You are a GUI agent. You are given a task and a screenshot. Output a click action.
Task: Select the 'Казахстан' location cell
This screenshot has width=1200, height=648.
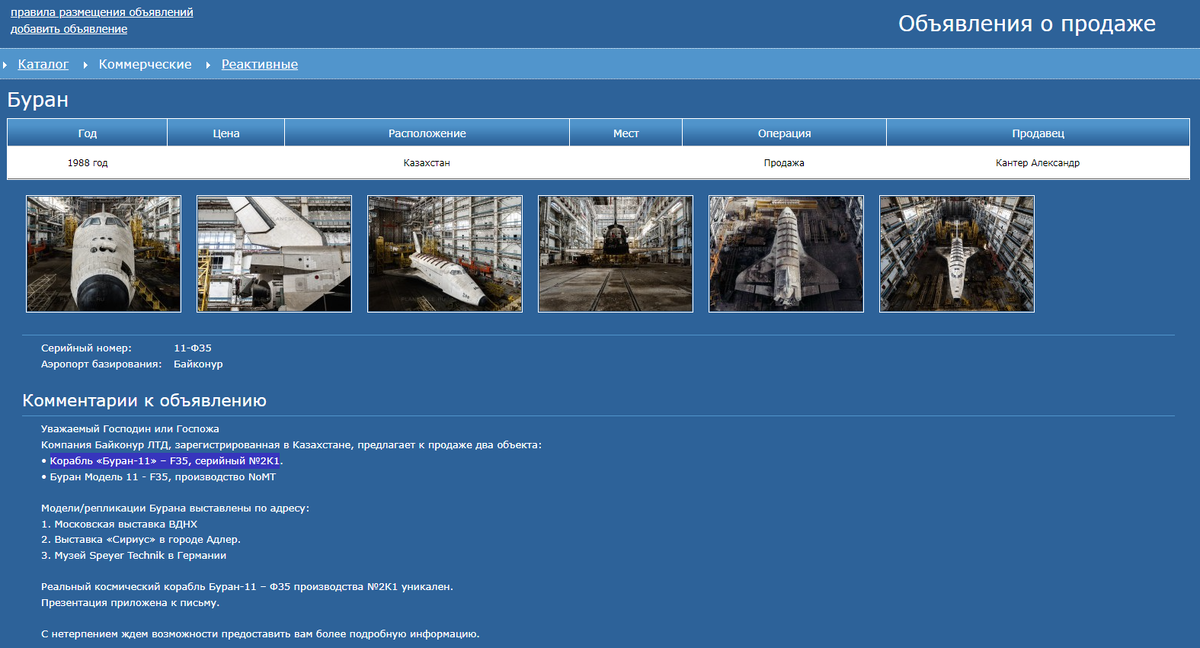(x=427, y=162)
